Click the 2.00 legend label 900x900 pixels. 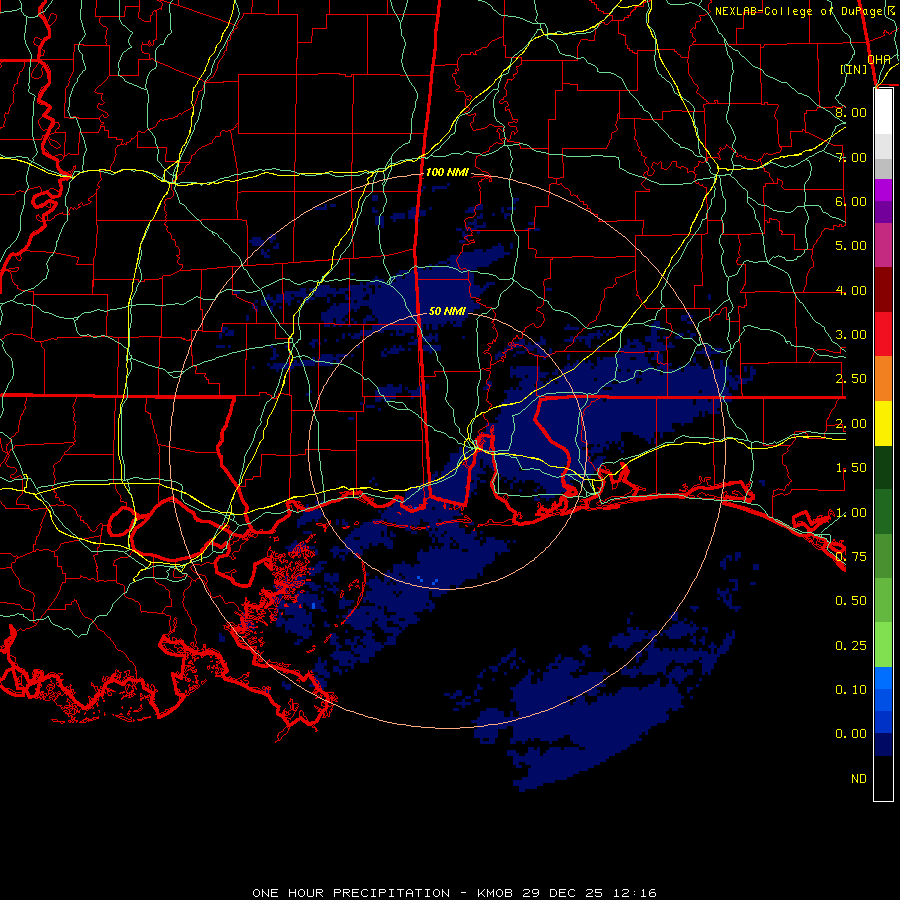[x=851, y=424]
